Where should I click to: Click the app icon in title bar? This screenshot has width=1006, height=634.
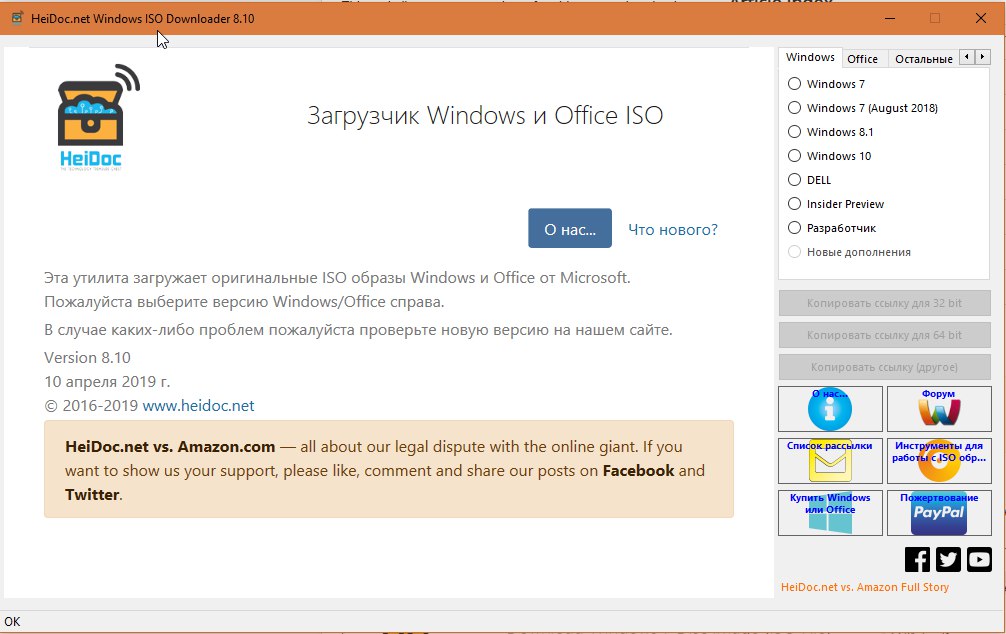(x=17, y=18)
